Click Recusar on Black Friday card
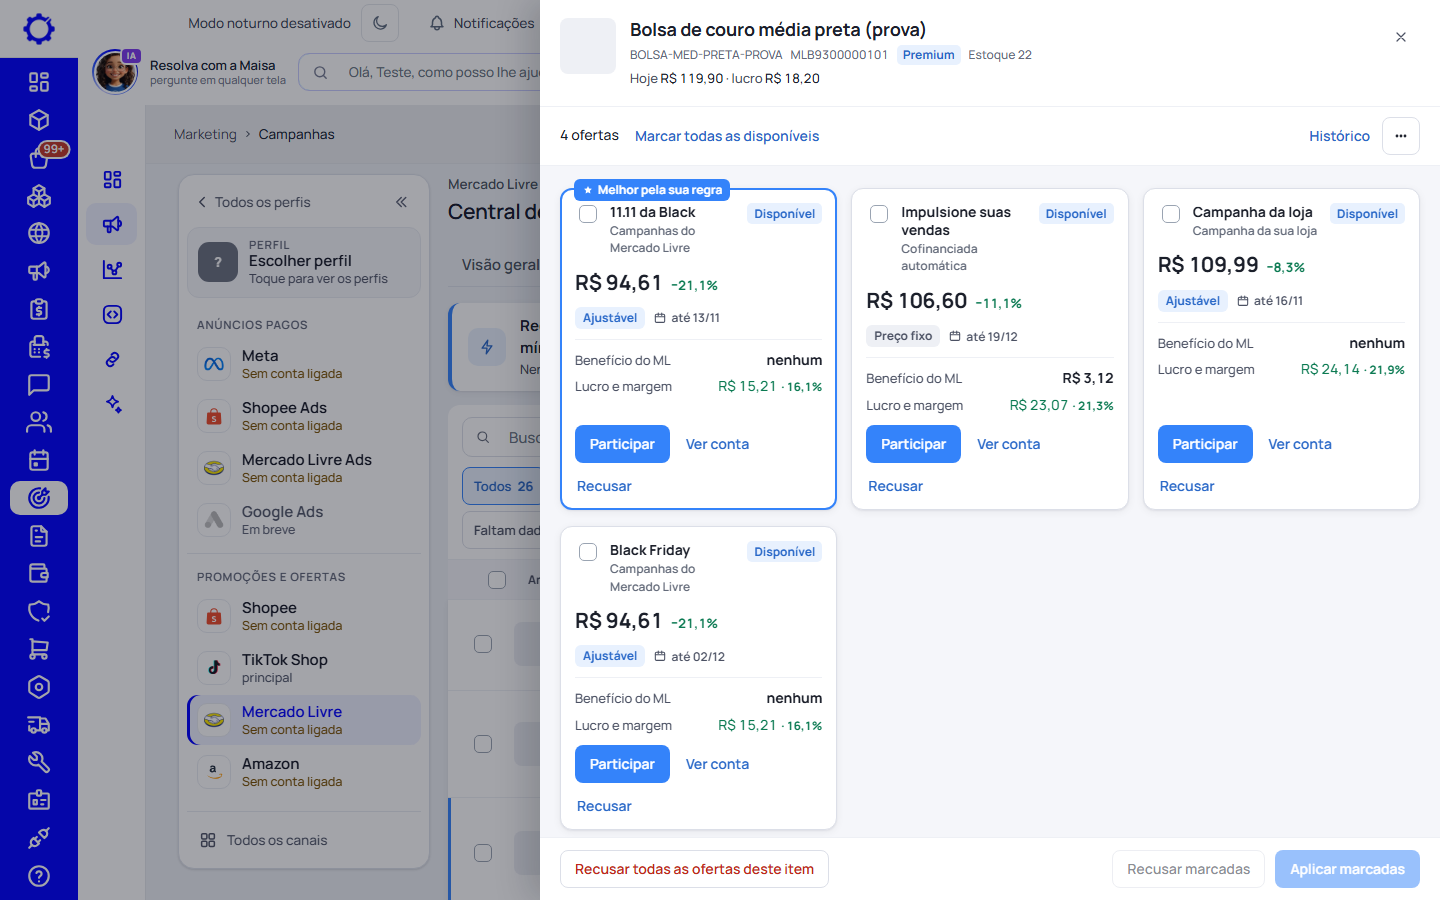The width and height of the screenshot is (1440, 900). 604,806
